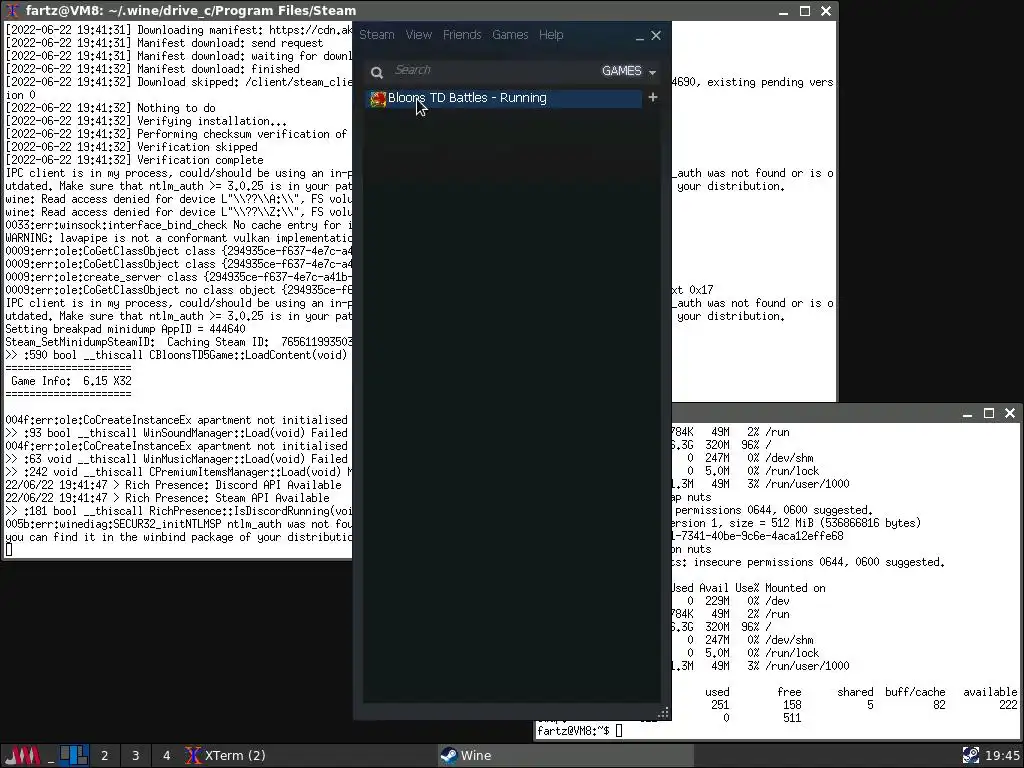The height and width of the screenshot is (768, 1024).
Task: Maximize the lower-right terminal window
Action: click(989, 413)
